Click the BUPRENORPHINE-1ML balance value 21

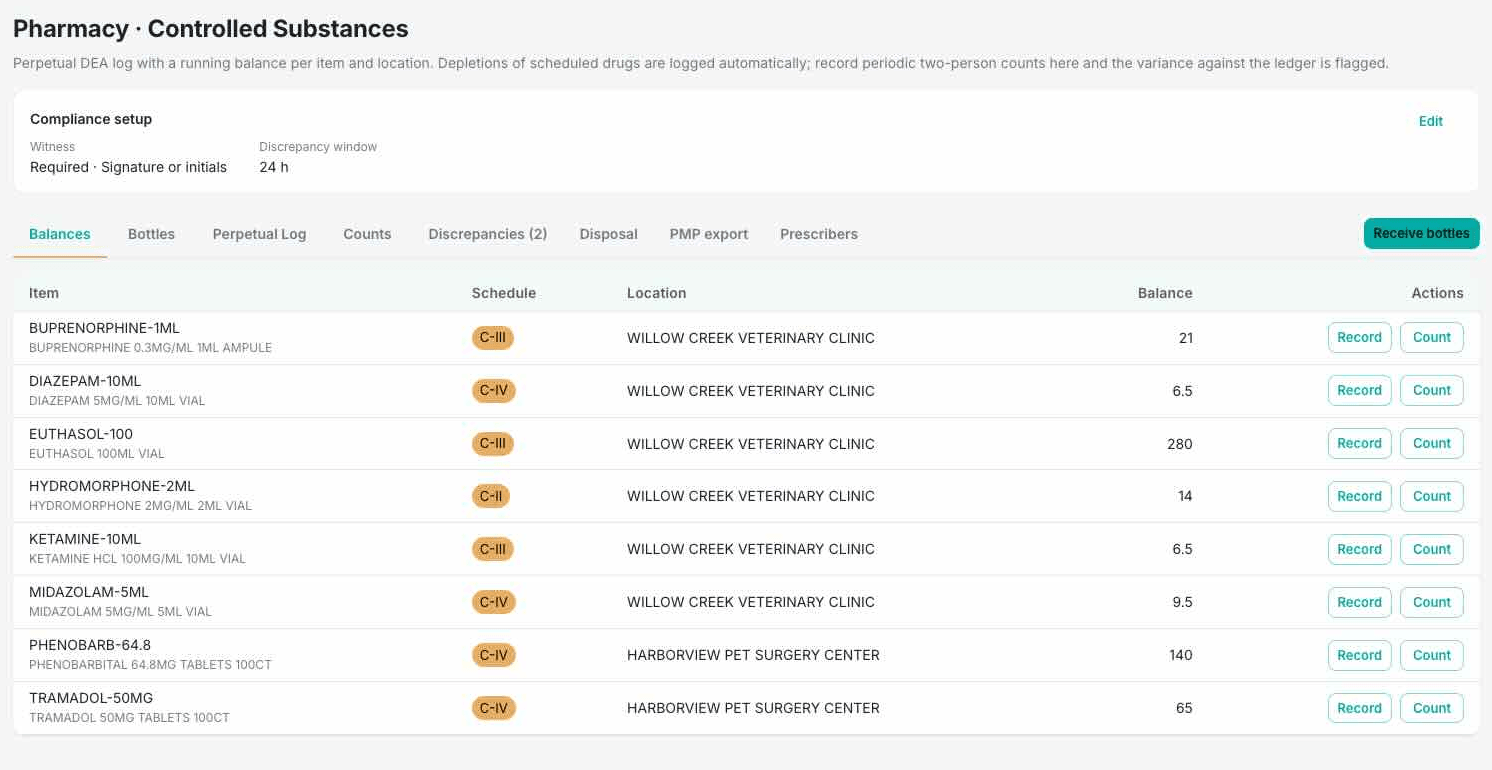point(1186,337)
